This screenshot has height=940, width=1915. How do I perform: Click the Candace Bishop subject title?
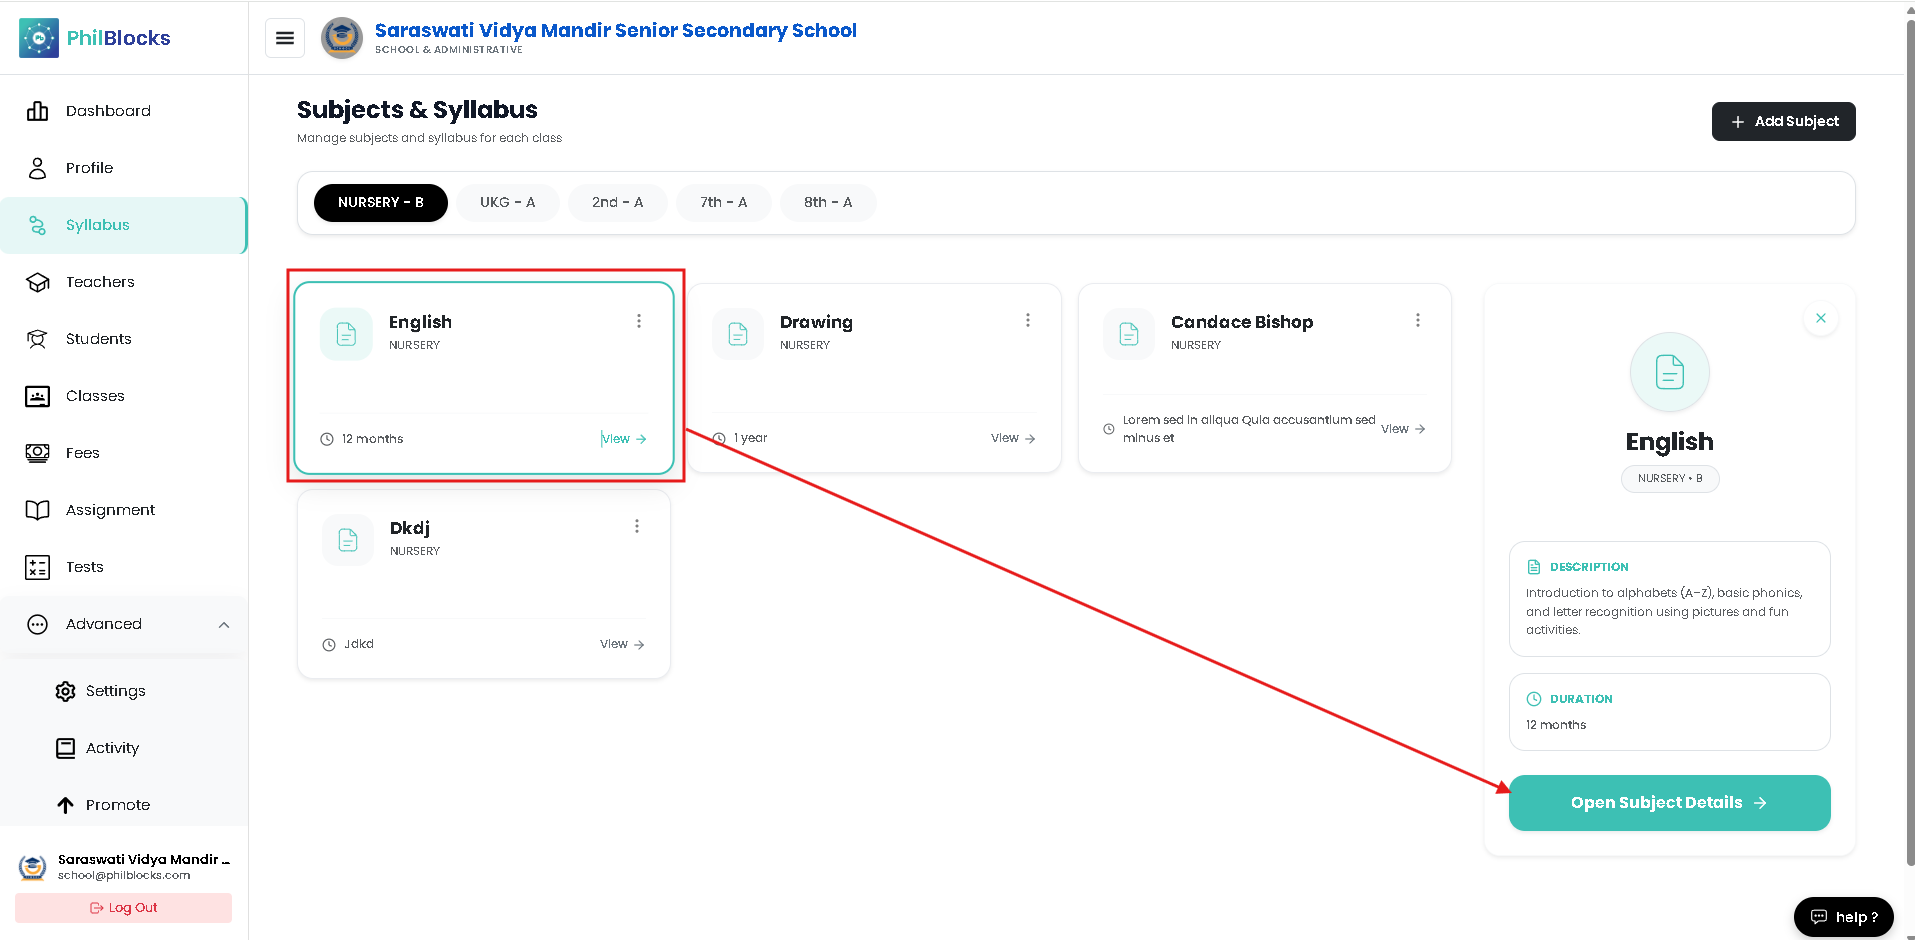1242,322
